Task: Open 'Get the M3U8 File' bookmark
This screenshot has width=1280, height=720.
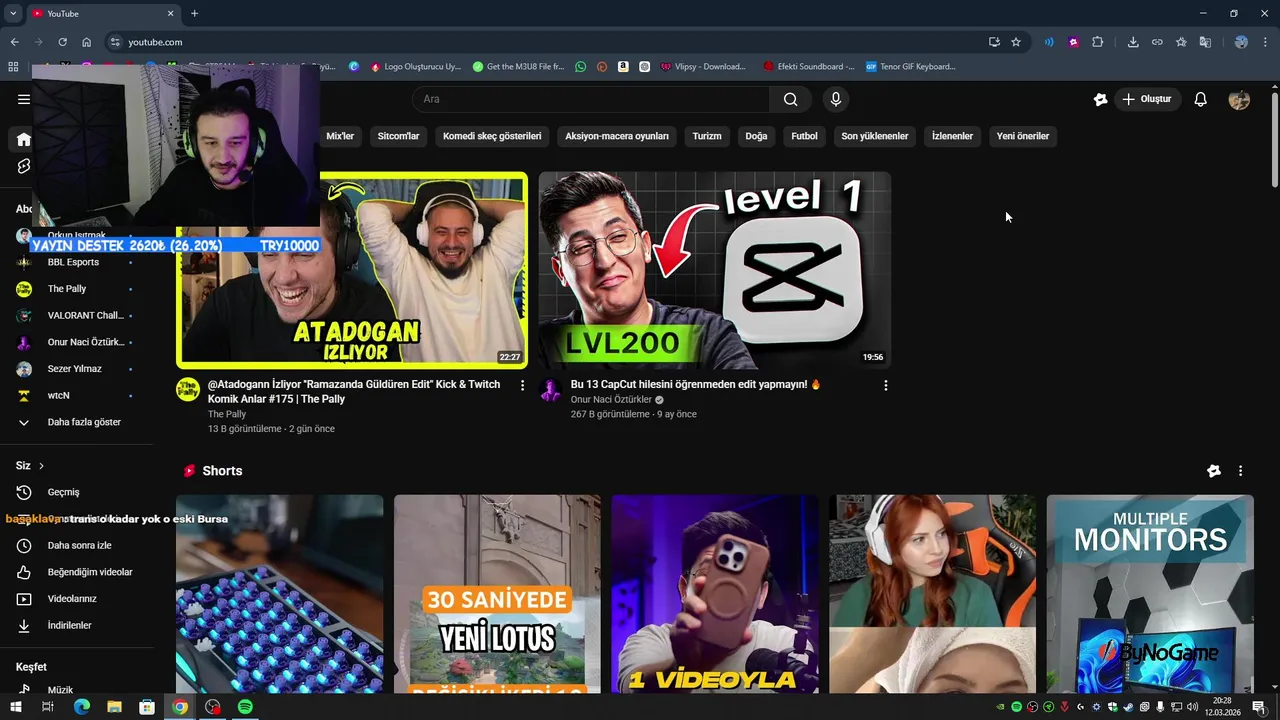Action: (x=519, y=67)
